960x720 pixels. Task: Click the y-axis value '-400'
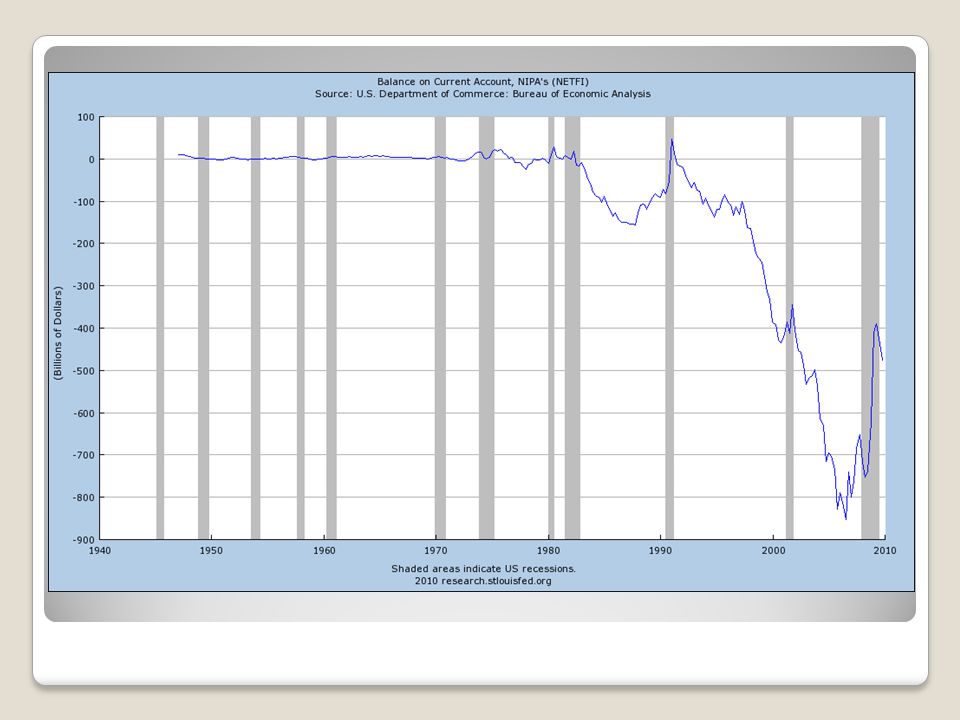click(84, 328)
